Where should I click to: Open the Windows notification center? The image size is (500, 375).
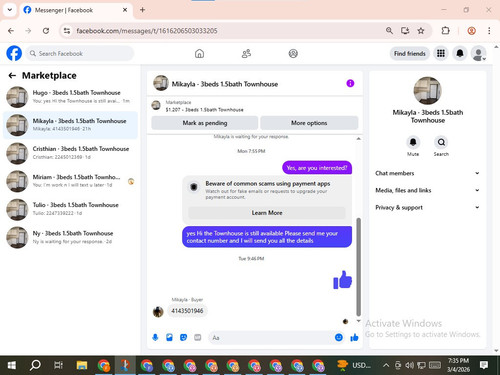[x=484, y=365]
